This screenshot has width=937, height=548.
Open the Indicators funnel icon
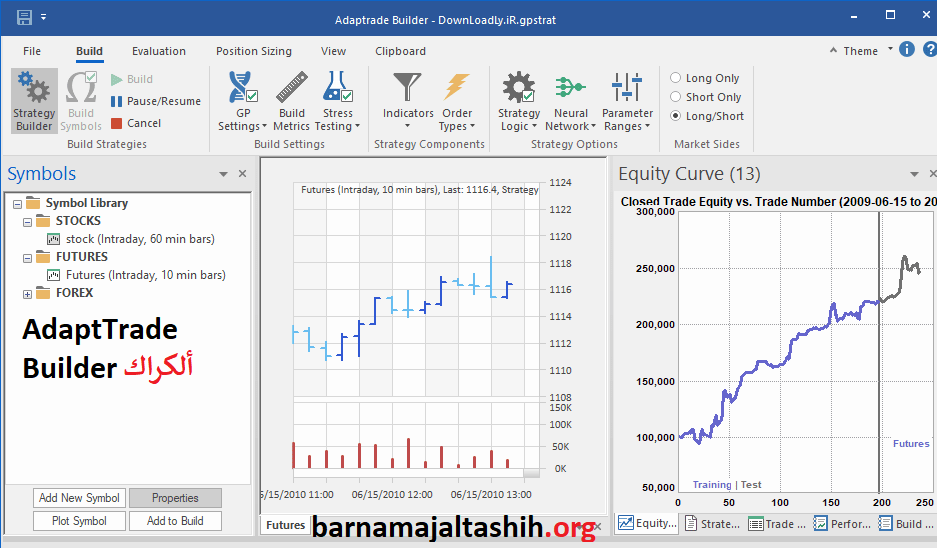408,87
